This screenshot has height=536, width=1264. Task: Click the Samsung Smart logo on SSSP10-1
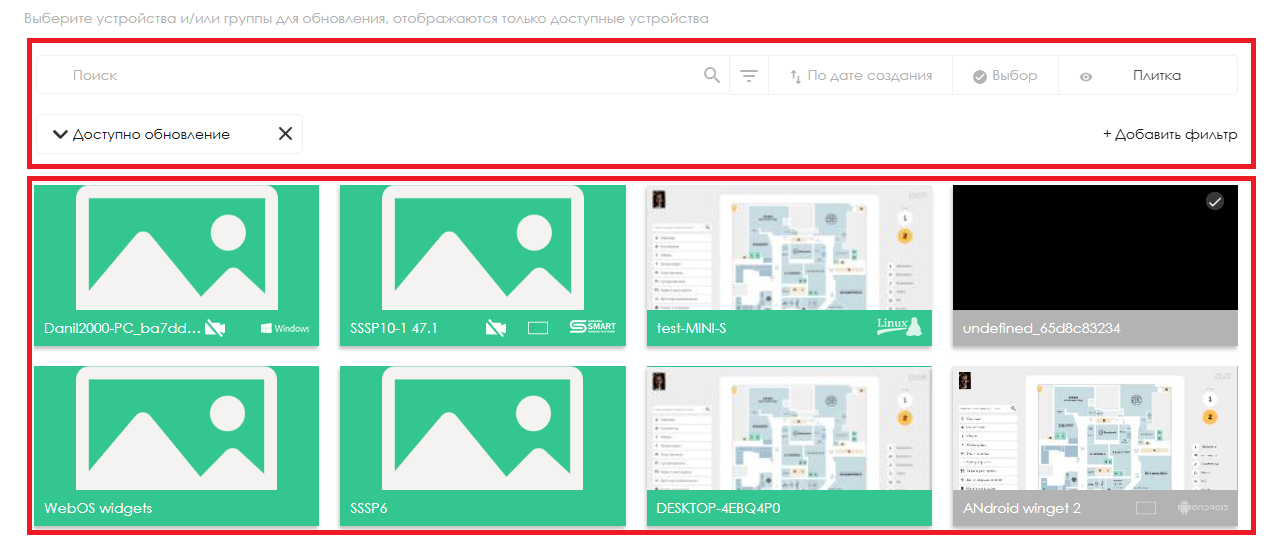[592, 327]
